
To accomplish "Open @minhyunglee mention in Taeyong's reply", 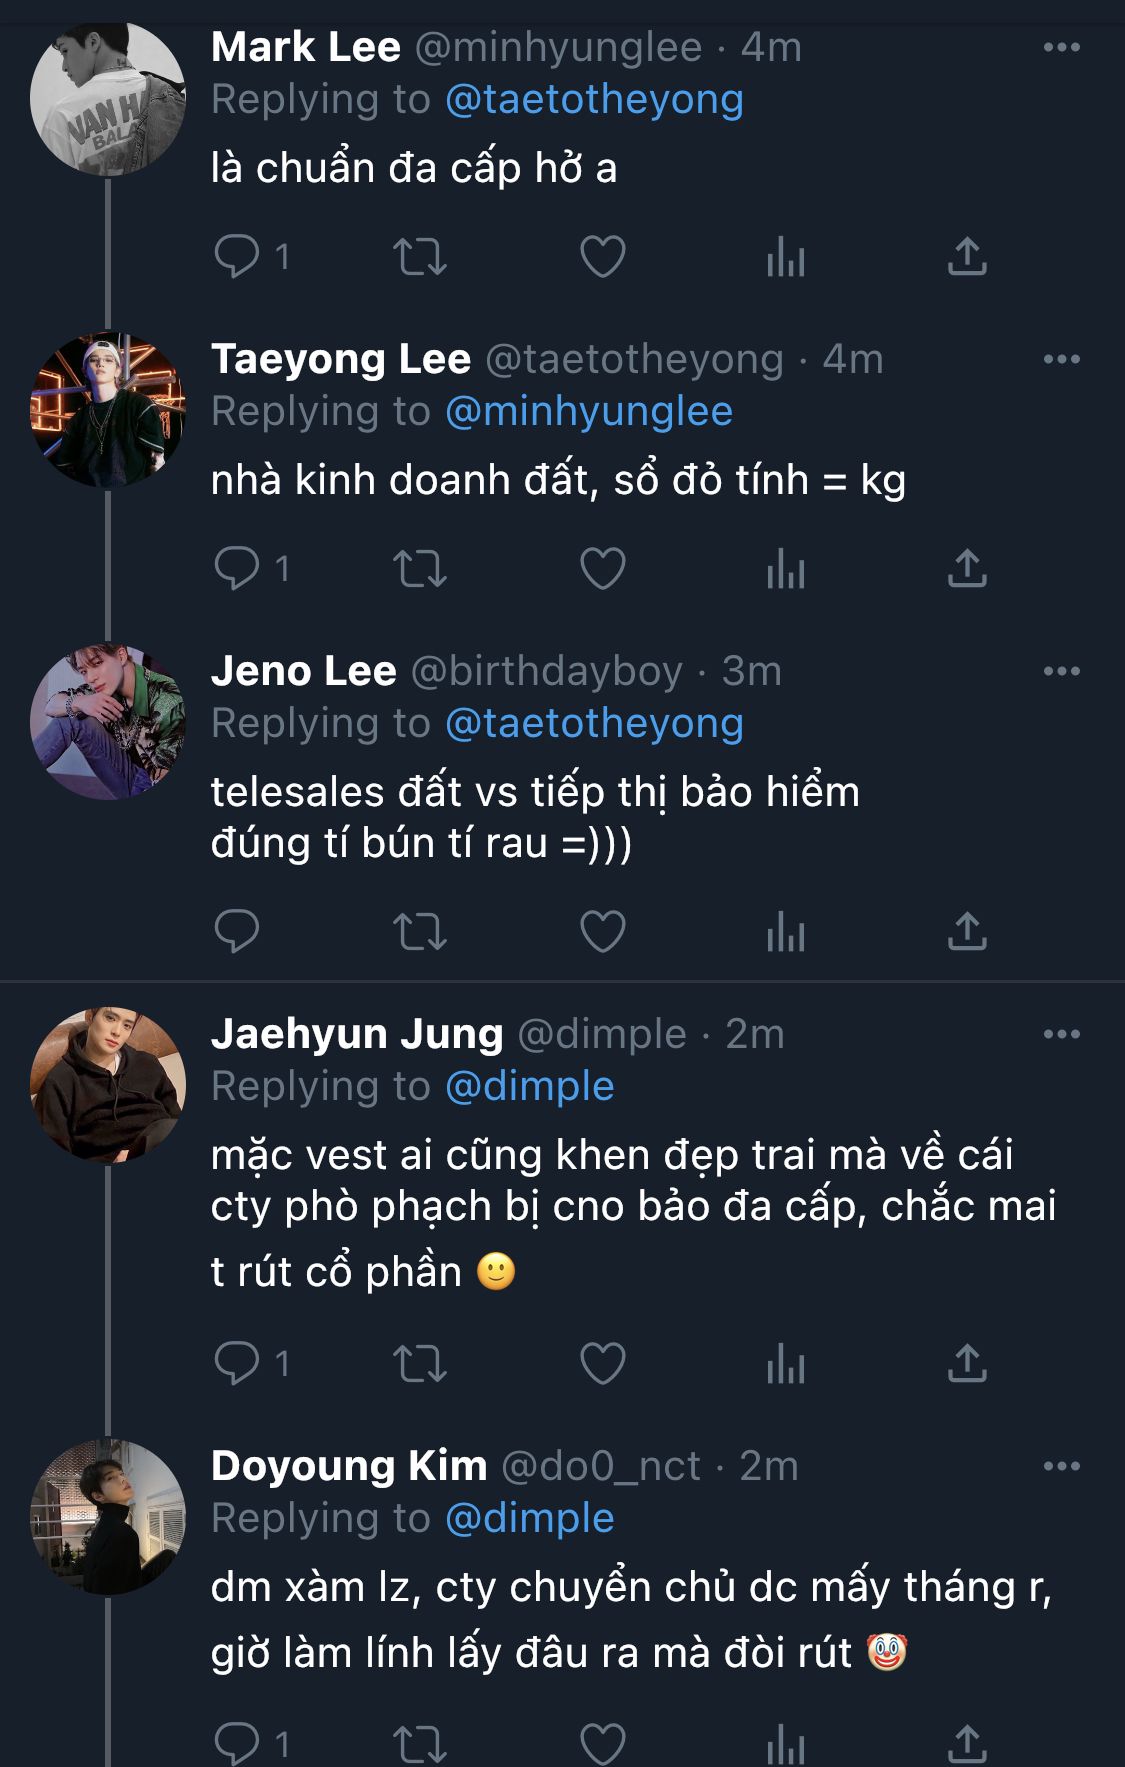I will 589,412.
